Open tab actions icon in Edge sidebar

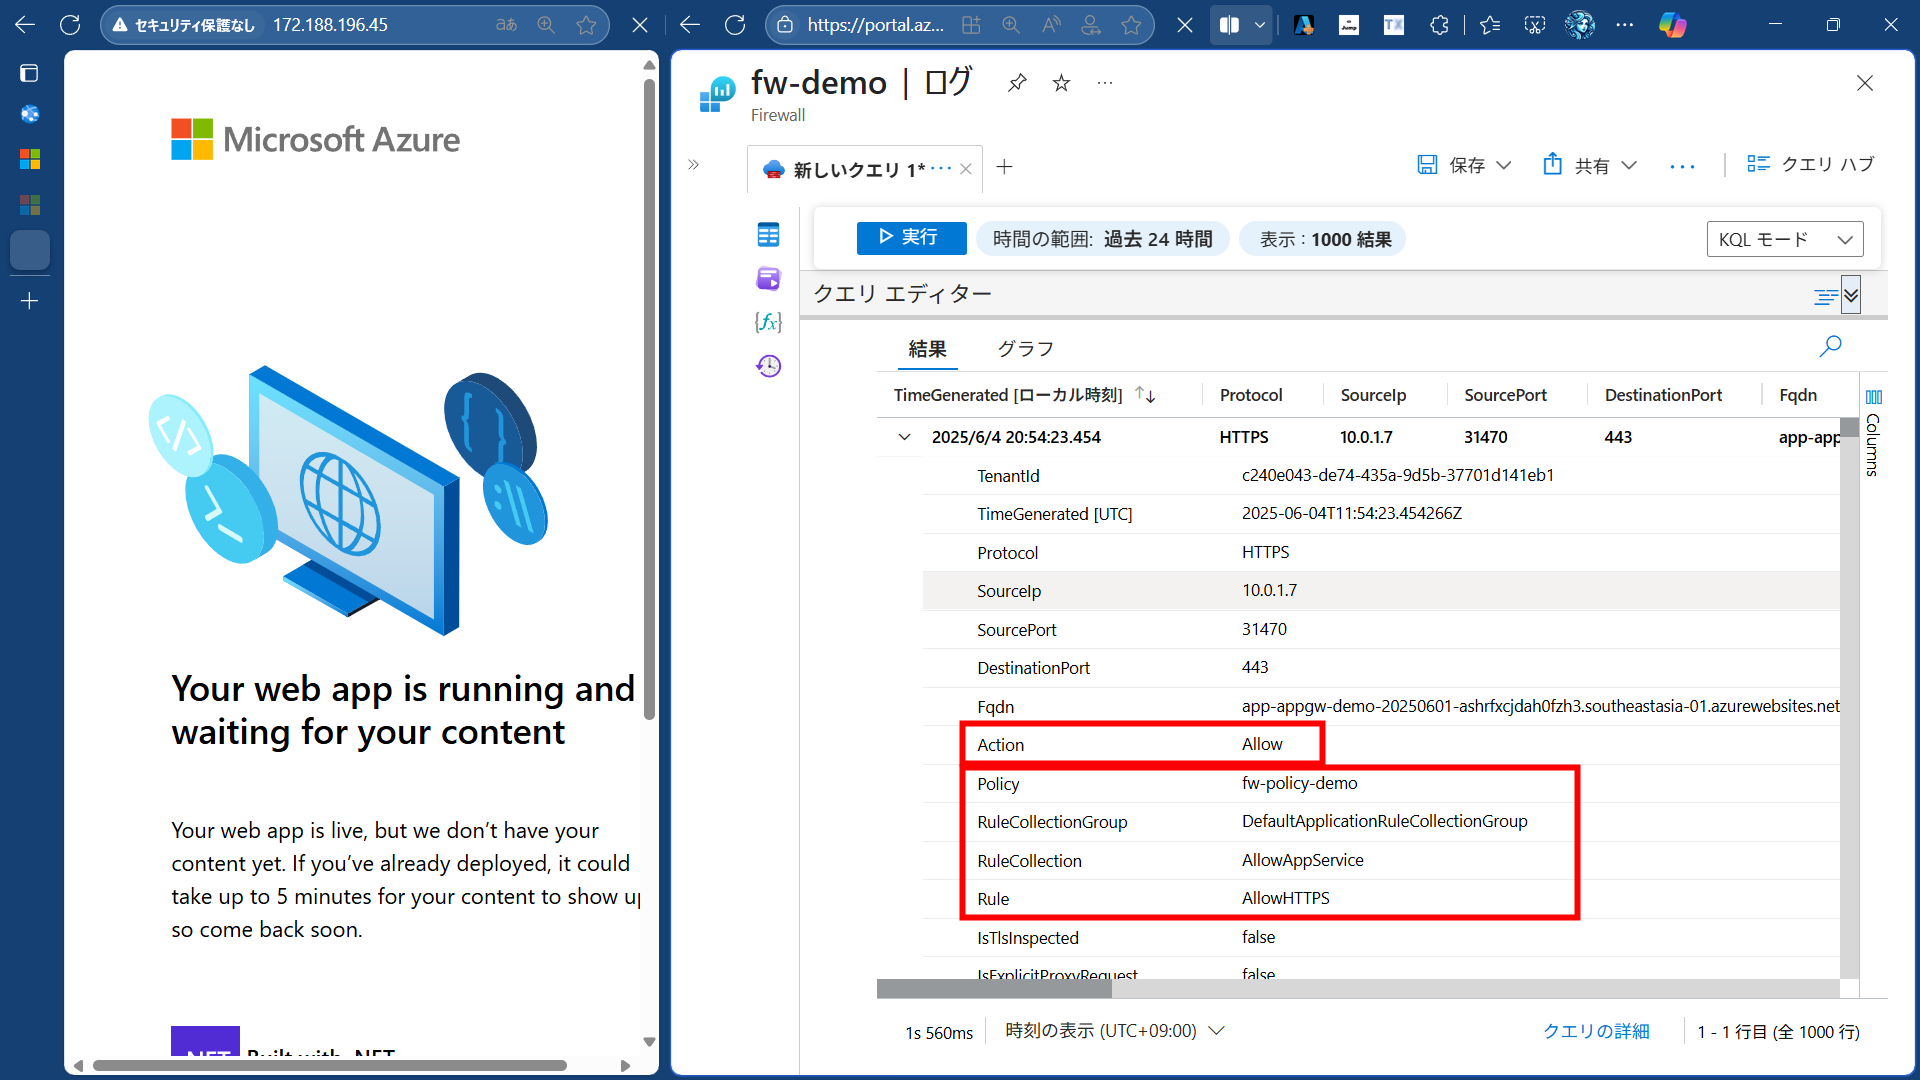30,73
